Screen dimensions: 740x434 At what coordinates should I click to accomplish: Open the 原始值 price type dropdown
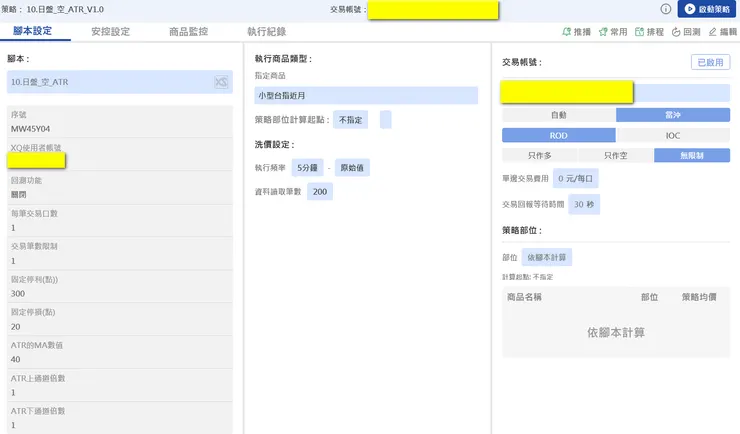click(x=352, y=167)
